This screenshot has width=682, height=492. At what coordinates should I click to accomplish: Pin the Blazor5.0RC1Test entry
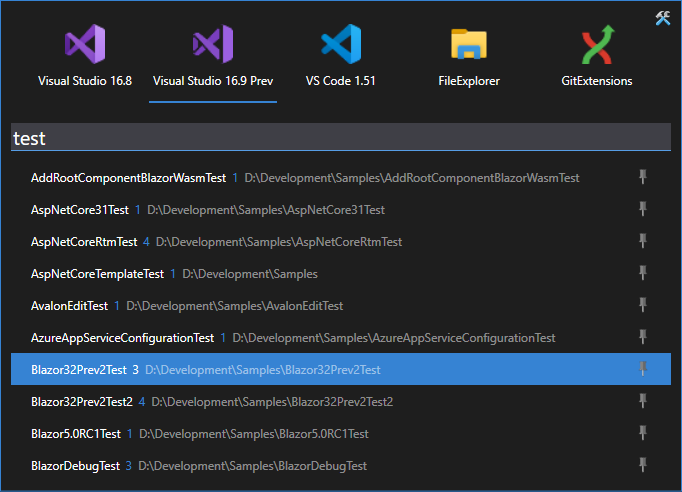(642, 433)
